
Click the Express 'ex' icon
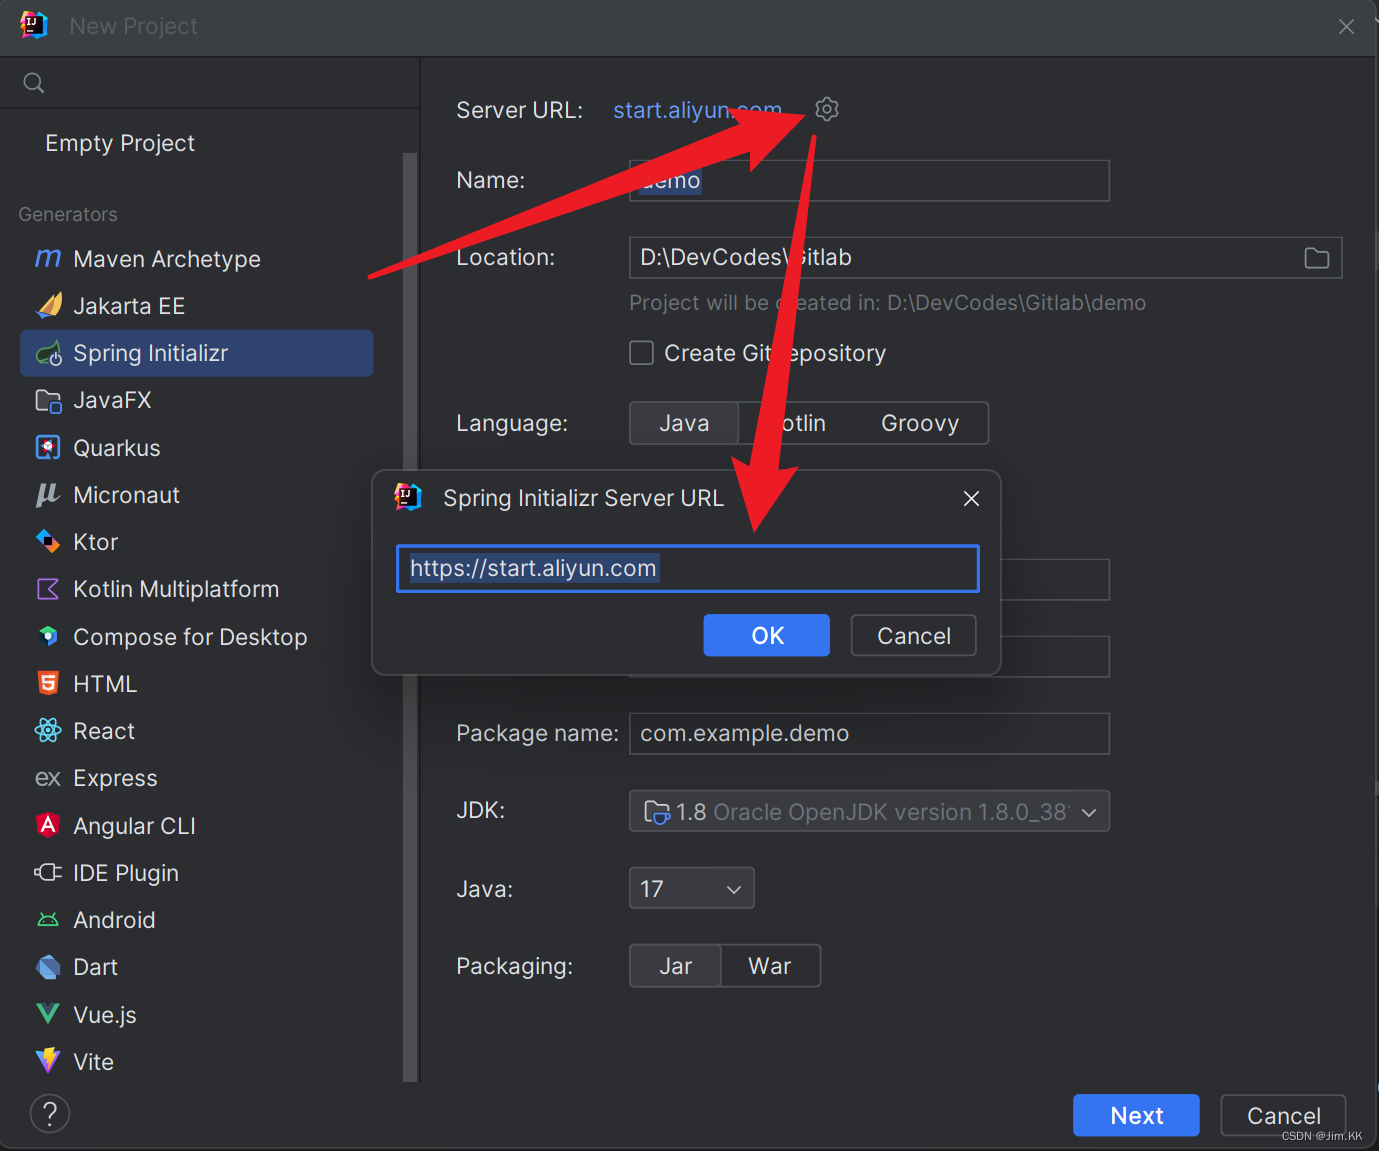(x=48, y=778)
